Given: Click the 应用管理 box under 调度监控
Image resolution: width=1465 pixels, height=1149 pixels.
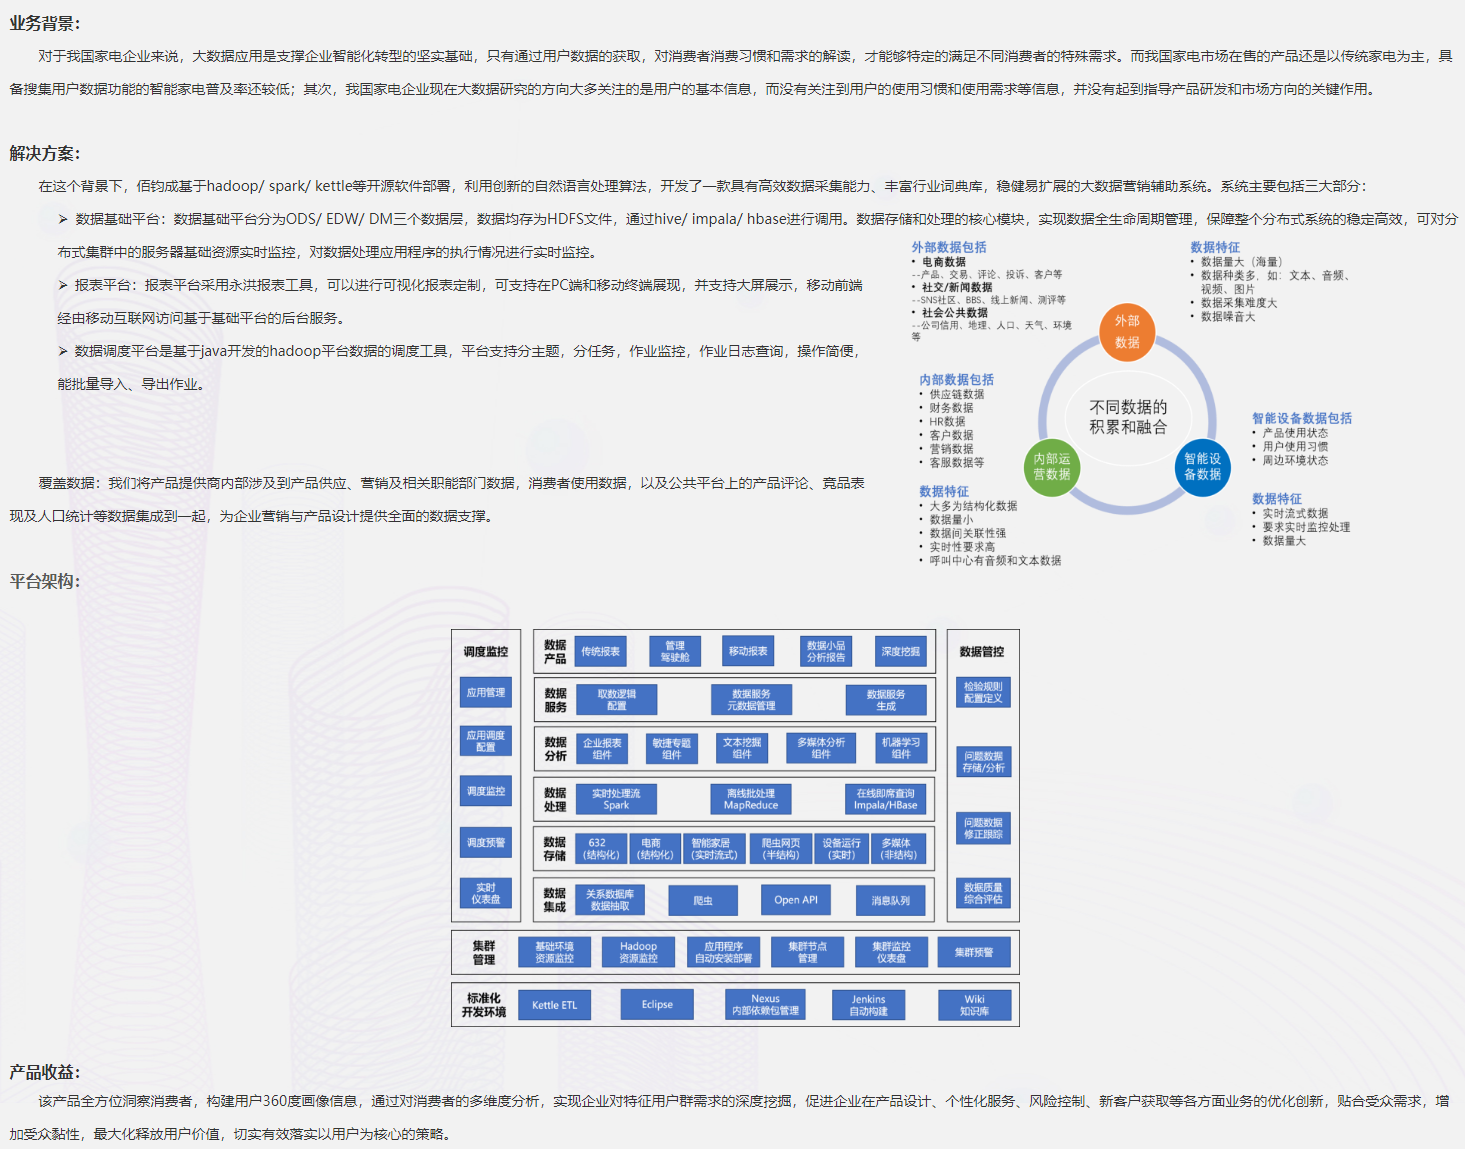Looking at the screenshot, I should [x=486, y=693].
